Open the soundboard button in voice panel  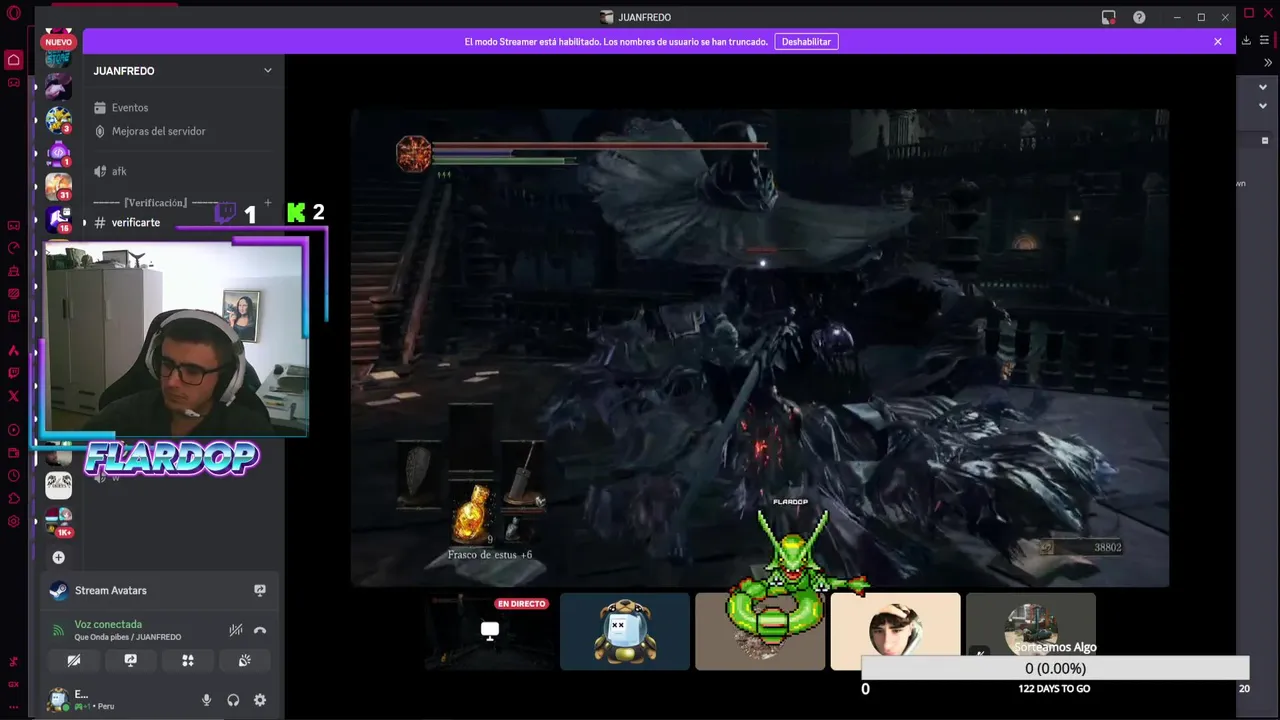click(244, 660)
